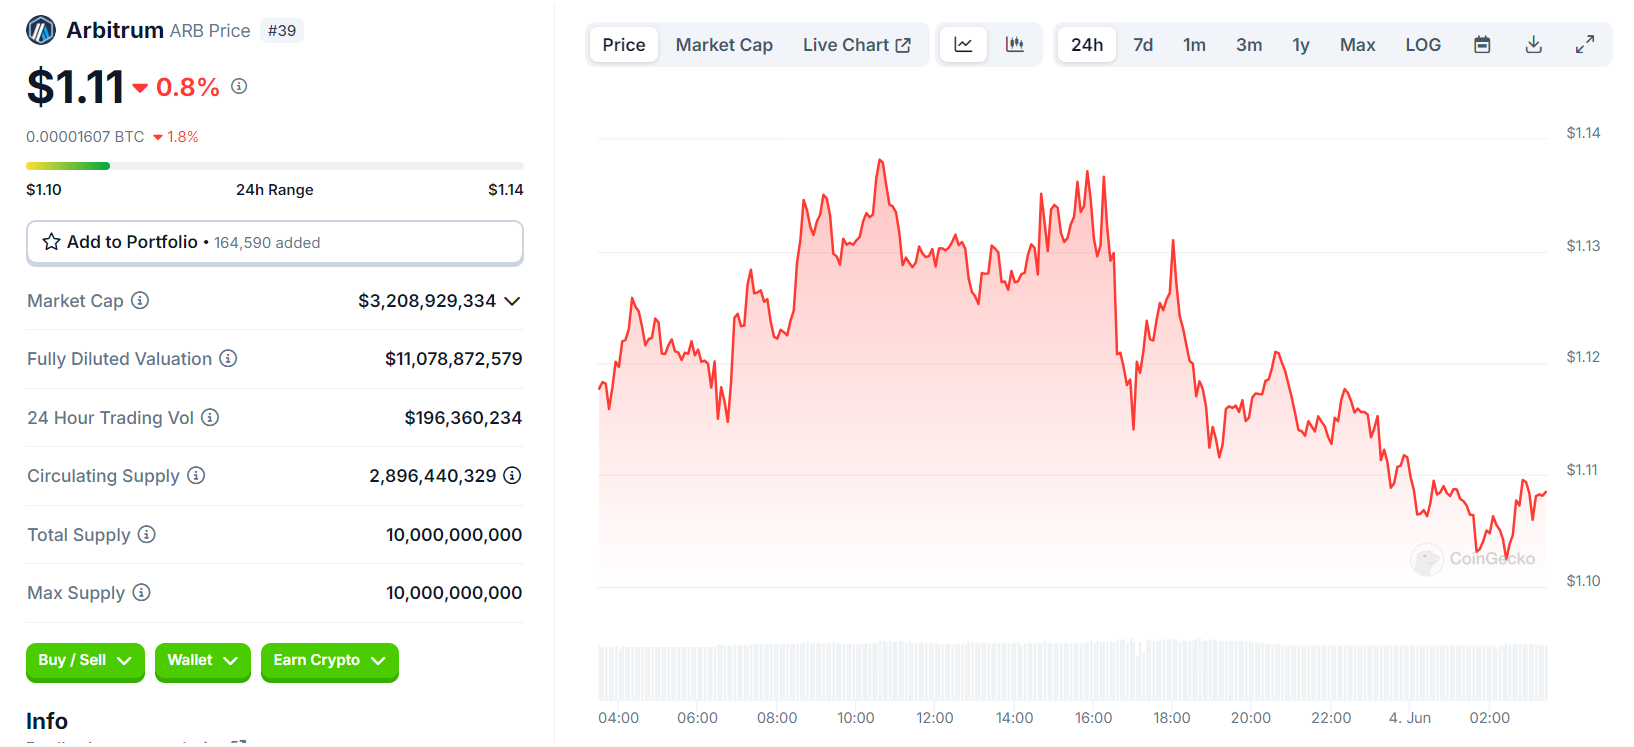Switch to line chart view icon
Screen dimensions: 1634x747
(963, 45)
